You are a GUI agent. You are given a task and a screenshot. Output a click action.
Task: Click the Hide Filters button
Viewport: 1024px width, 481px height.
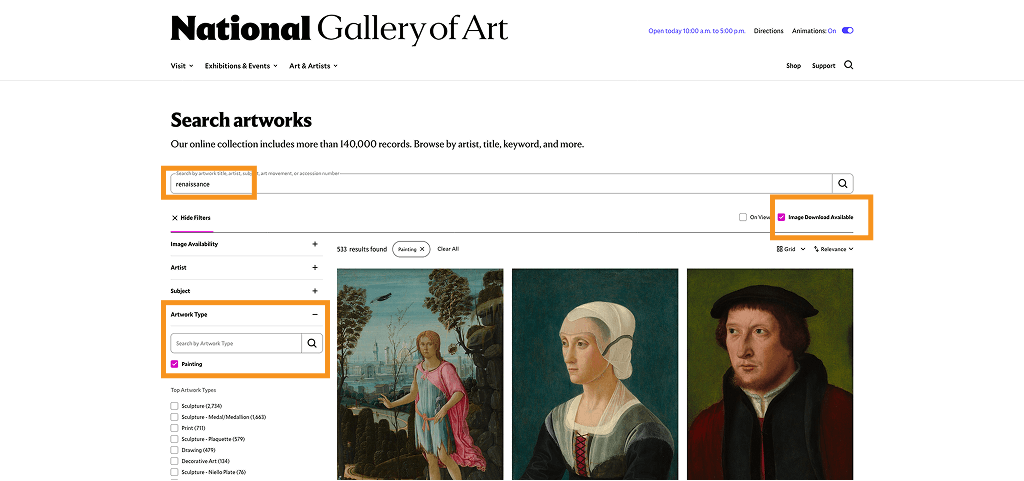click(191, 218)
